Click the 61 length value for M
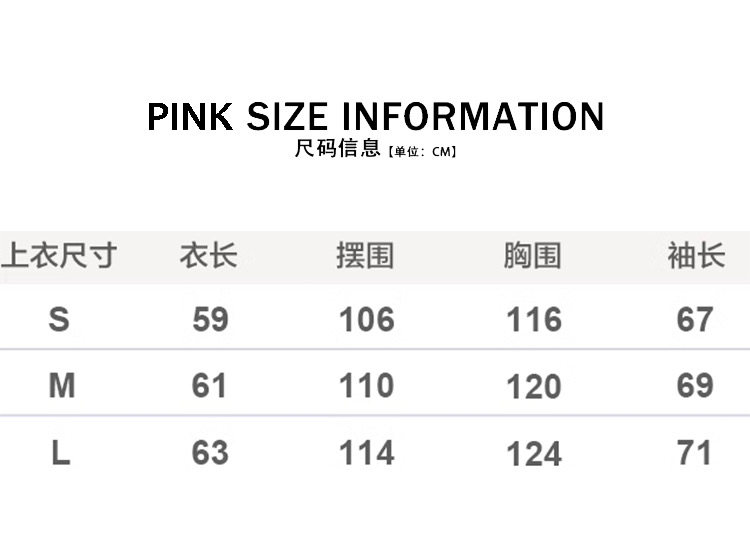The image size is (750, 553). [209, 385]
